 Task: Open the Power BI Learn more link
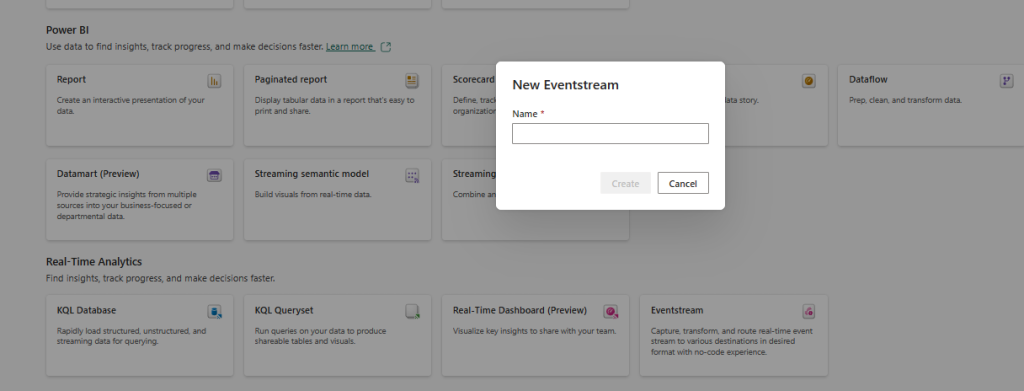coord(350,47)
